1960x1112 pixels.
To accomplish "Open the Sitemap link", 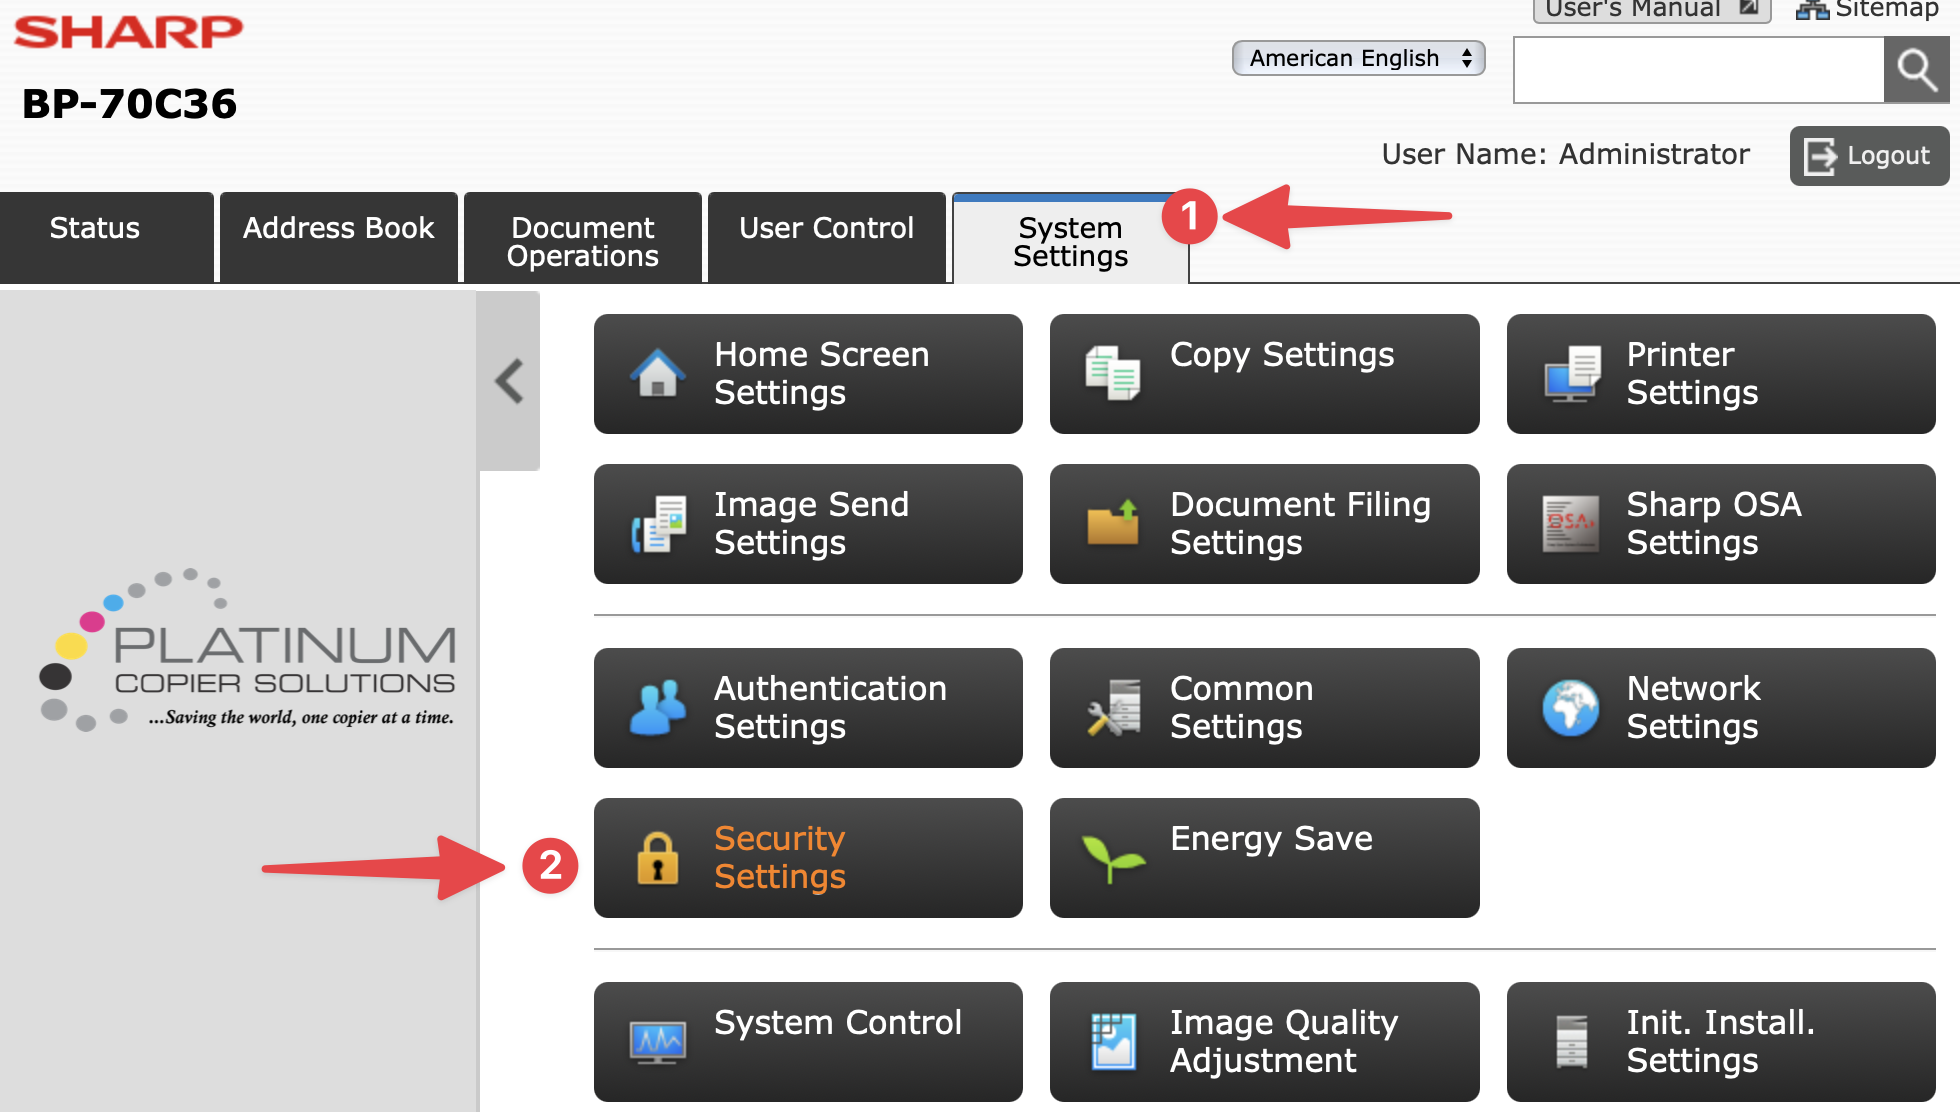I will pyautogui.click(x=1867, y=10).
